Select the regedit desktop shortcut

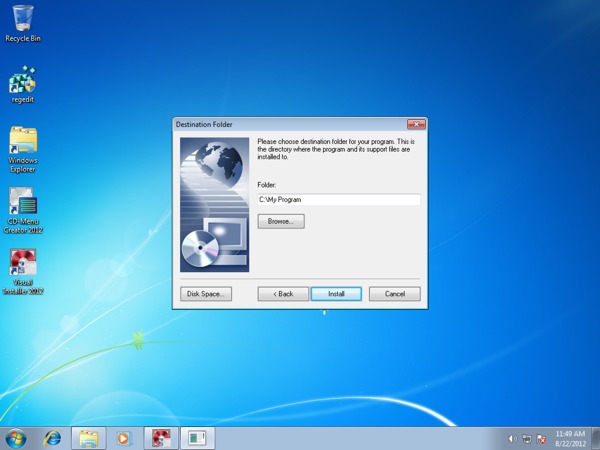pos(23,84)
